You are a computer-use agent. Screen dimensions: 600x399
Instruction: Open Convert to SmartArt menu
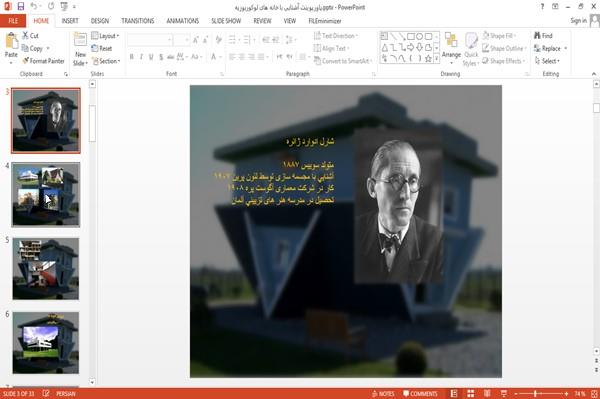click(x=343, y=61)
